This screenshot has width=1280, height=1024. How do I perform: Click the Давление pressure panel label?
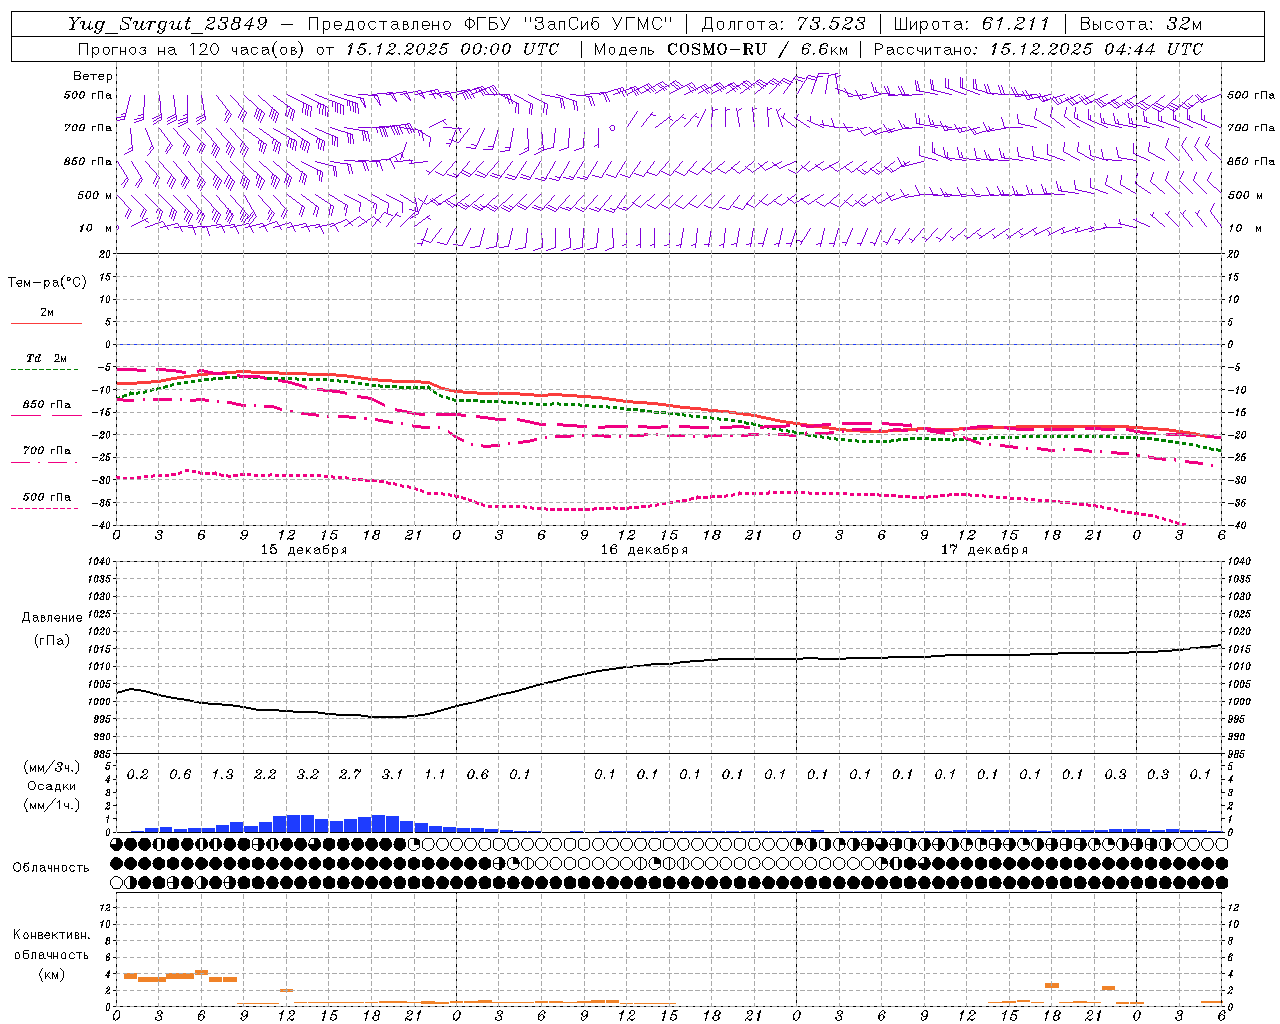(x=52, y=618)
